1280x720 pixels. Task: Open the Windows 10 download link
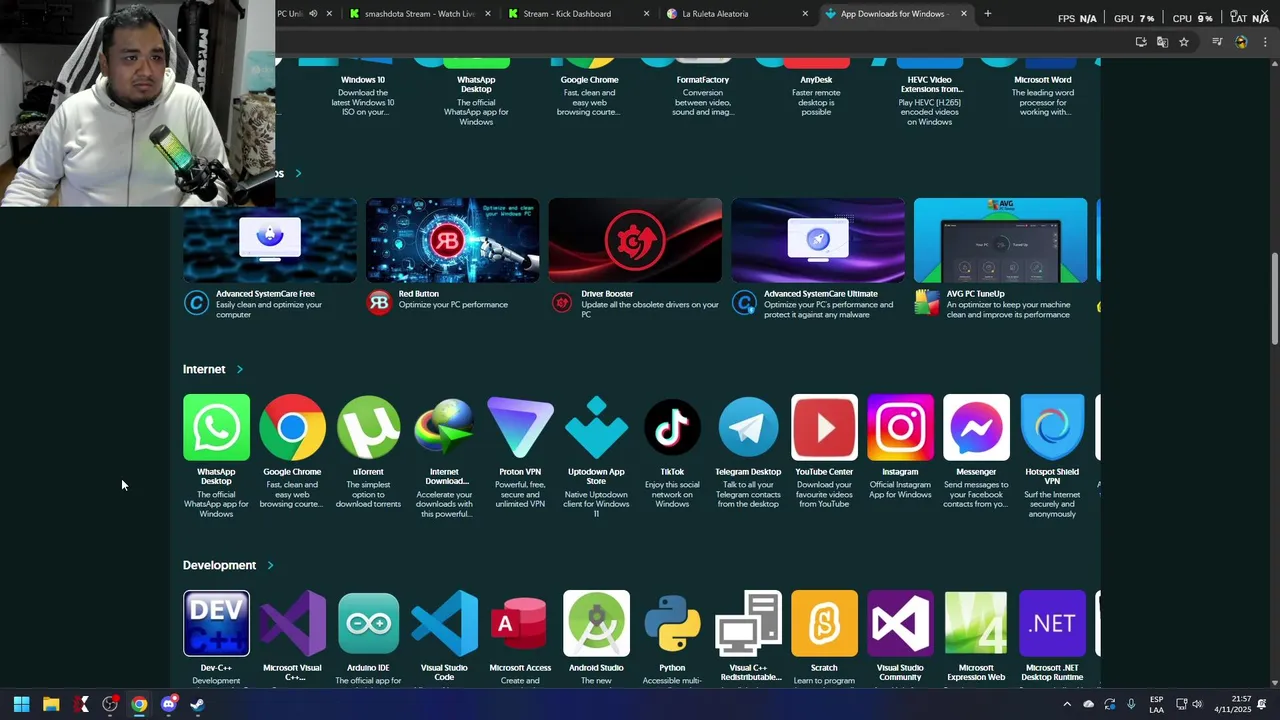[363, 80]
